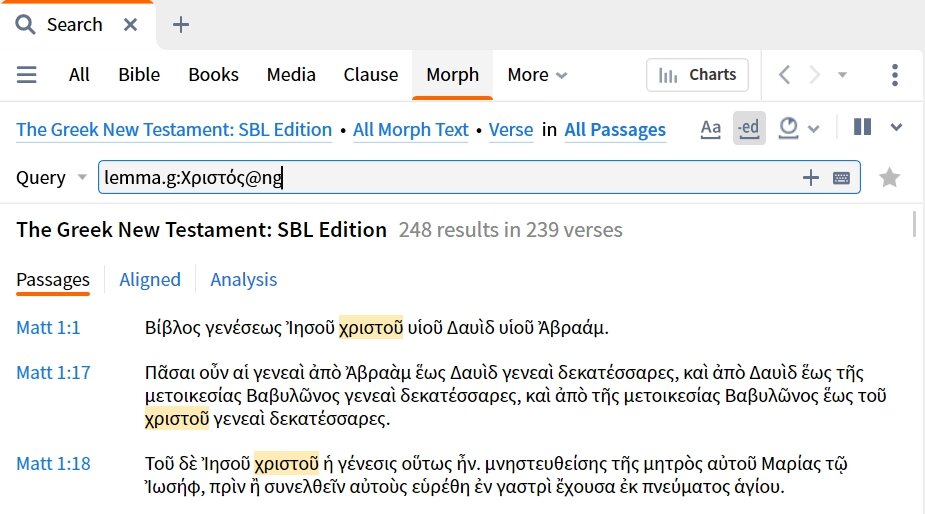The height and width of the screenshot is (514, 925).
Task: Open the panel kebab menu
Action: [895, 75]
